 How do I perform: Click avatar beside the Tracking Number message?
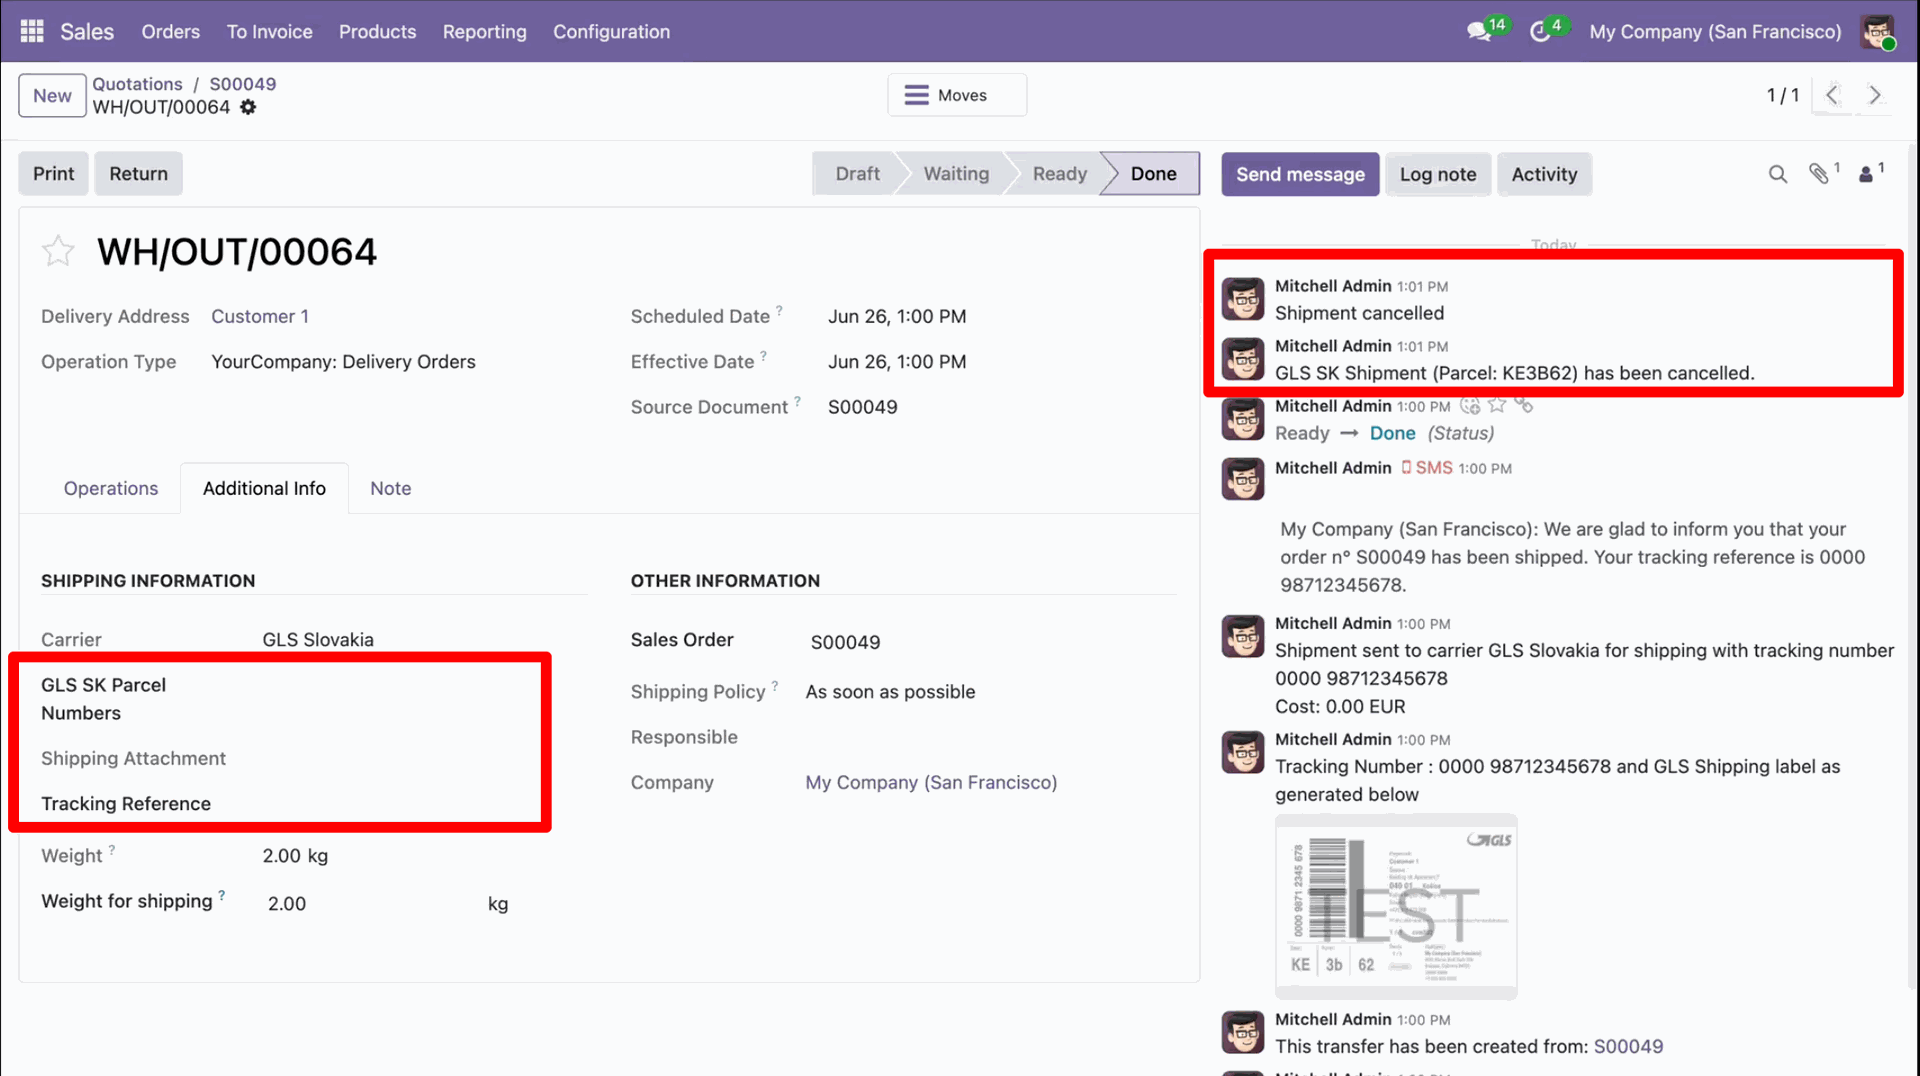[x=1243, y=752]
